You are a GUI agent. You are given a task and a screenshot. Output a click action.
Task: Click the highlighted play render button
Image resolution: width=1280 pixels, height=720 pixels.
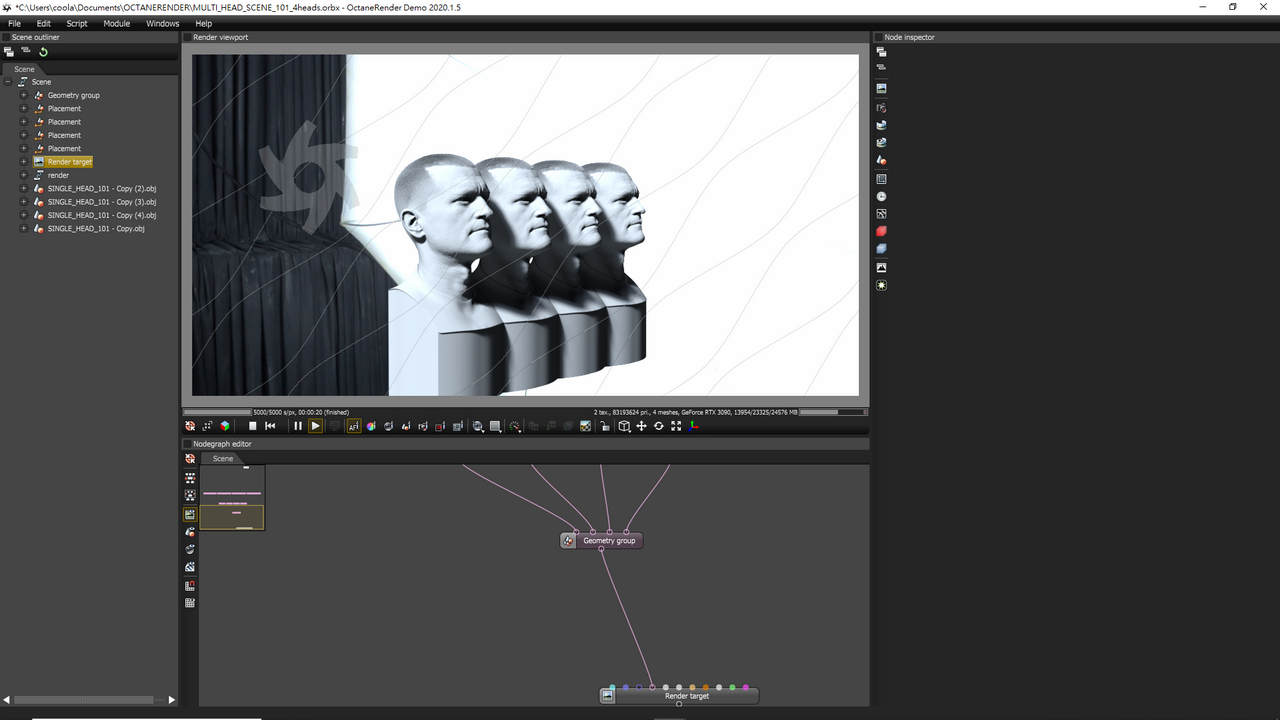[x=315, y=426]
